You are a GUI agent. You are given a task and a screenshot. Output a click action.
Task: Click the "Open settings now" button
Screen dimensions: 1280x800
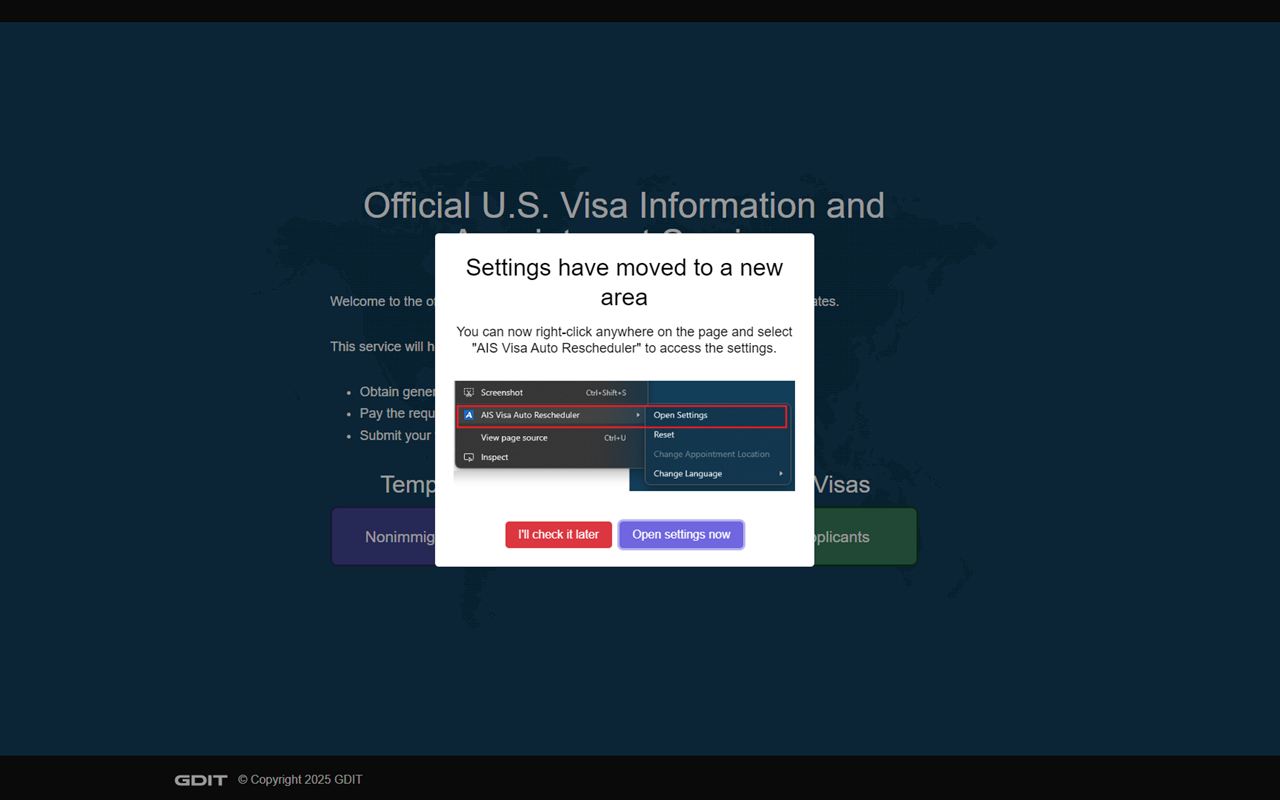681,535
